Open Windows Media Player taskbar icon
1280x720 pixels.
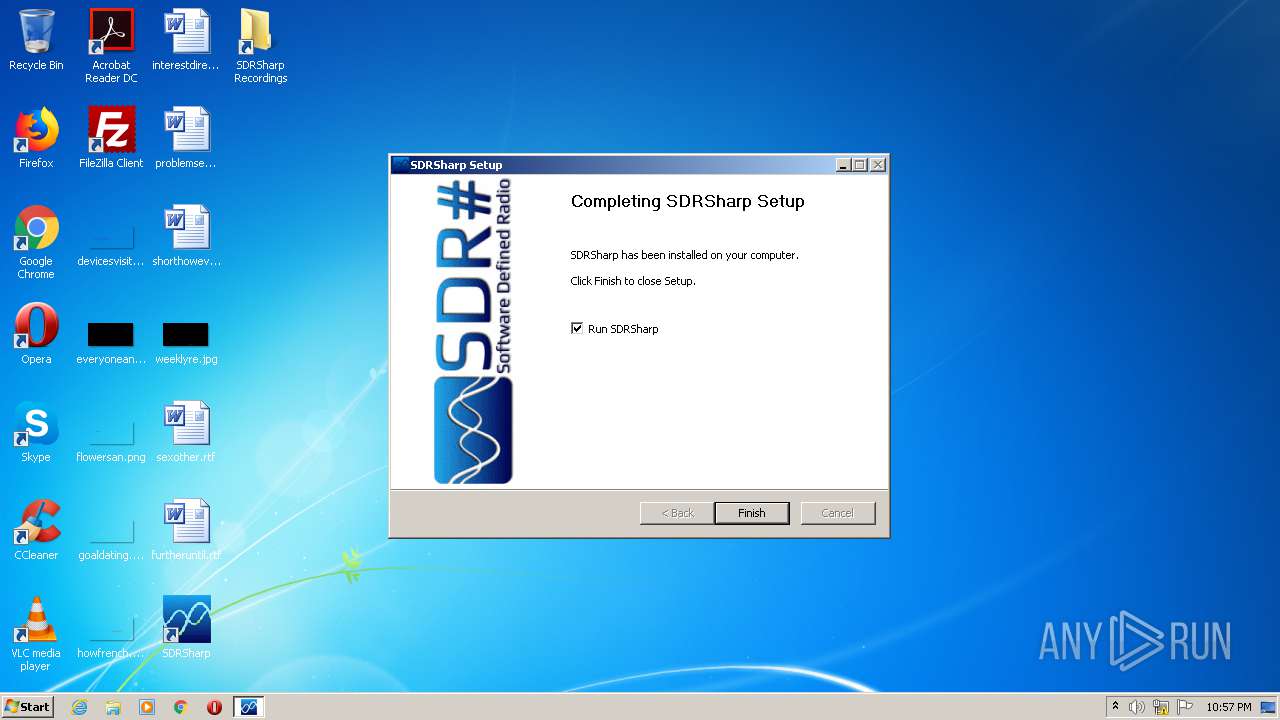(147, 707)
